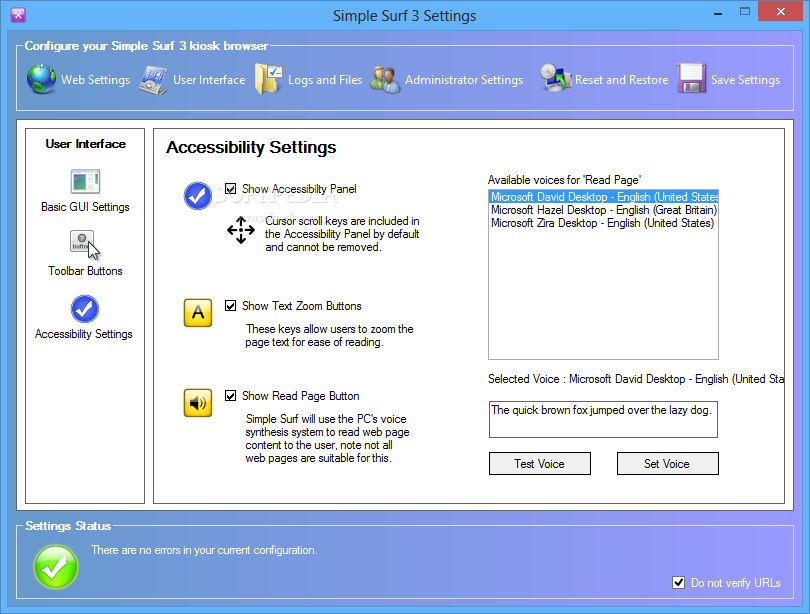
Task: Select the Accessibility Settings sidebar label
Action: (84, 334)
